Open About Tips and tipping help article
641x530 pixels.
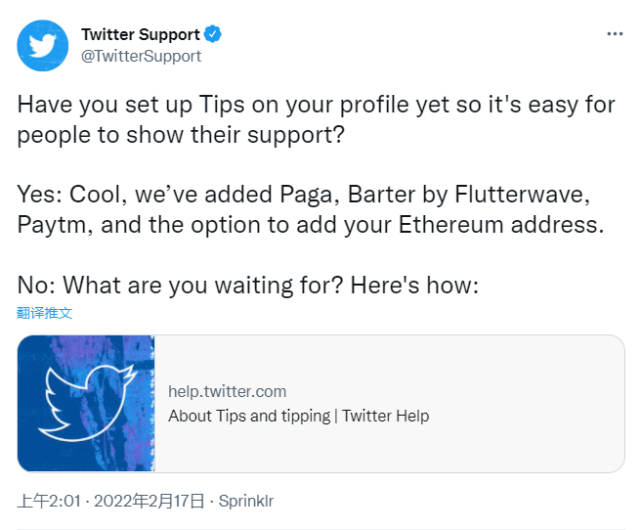click(298, 415)
